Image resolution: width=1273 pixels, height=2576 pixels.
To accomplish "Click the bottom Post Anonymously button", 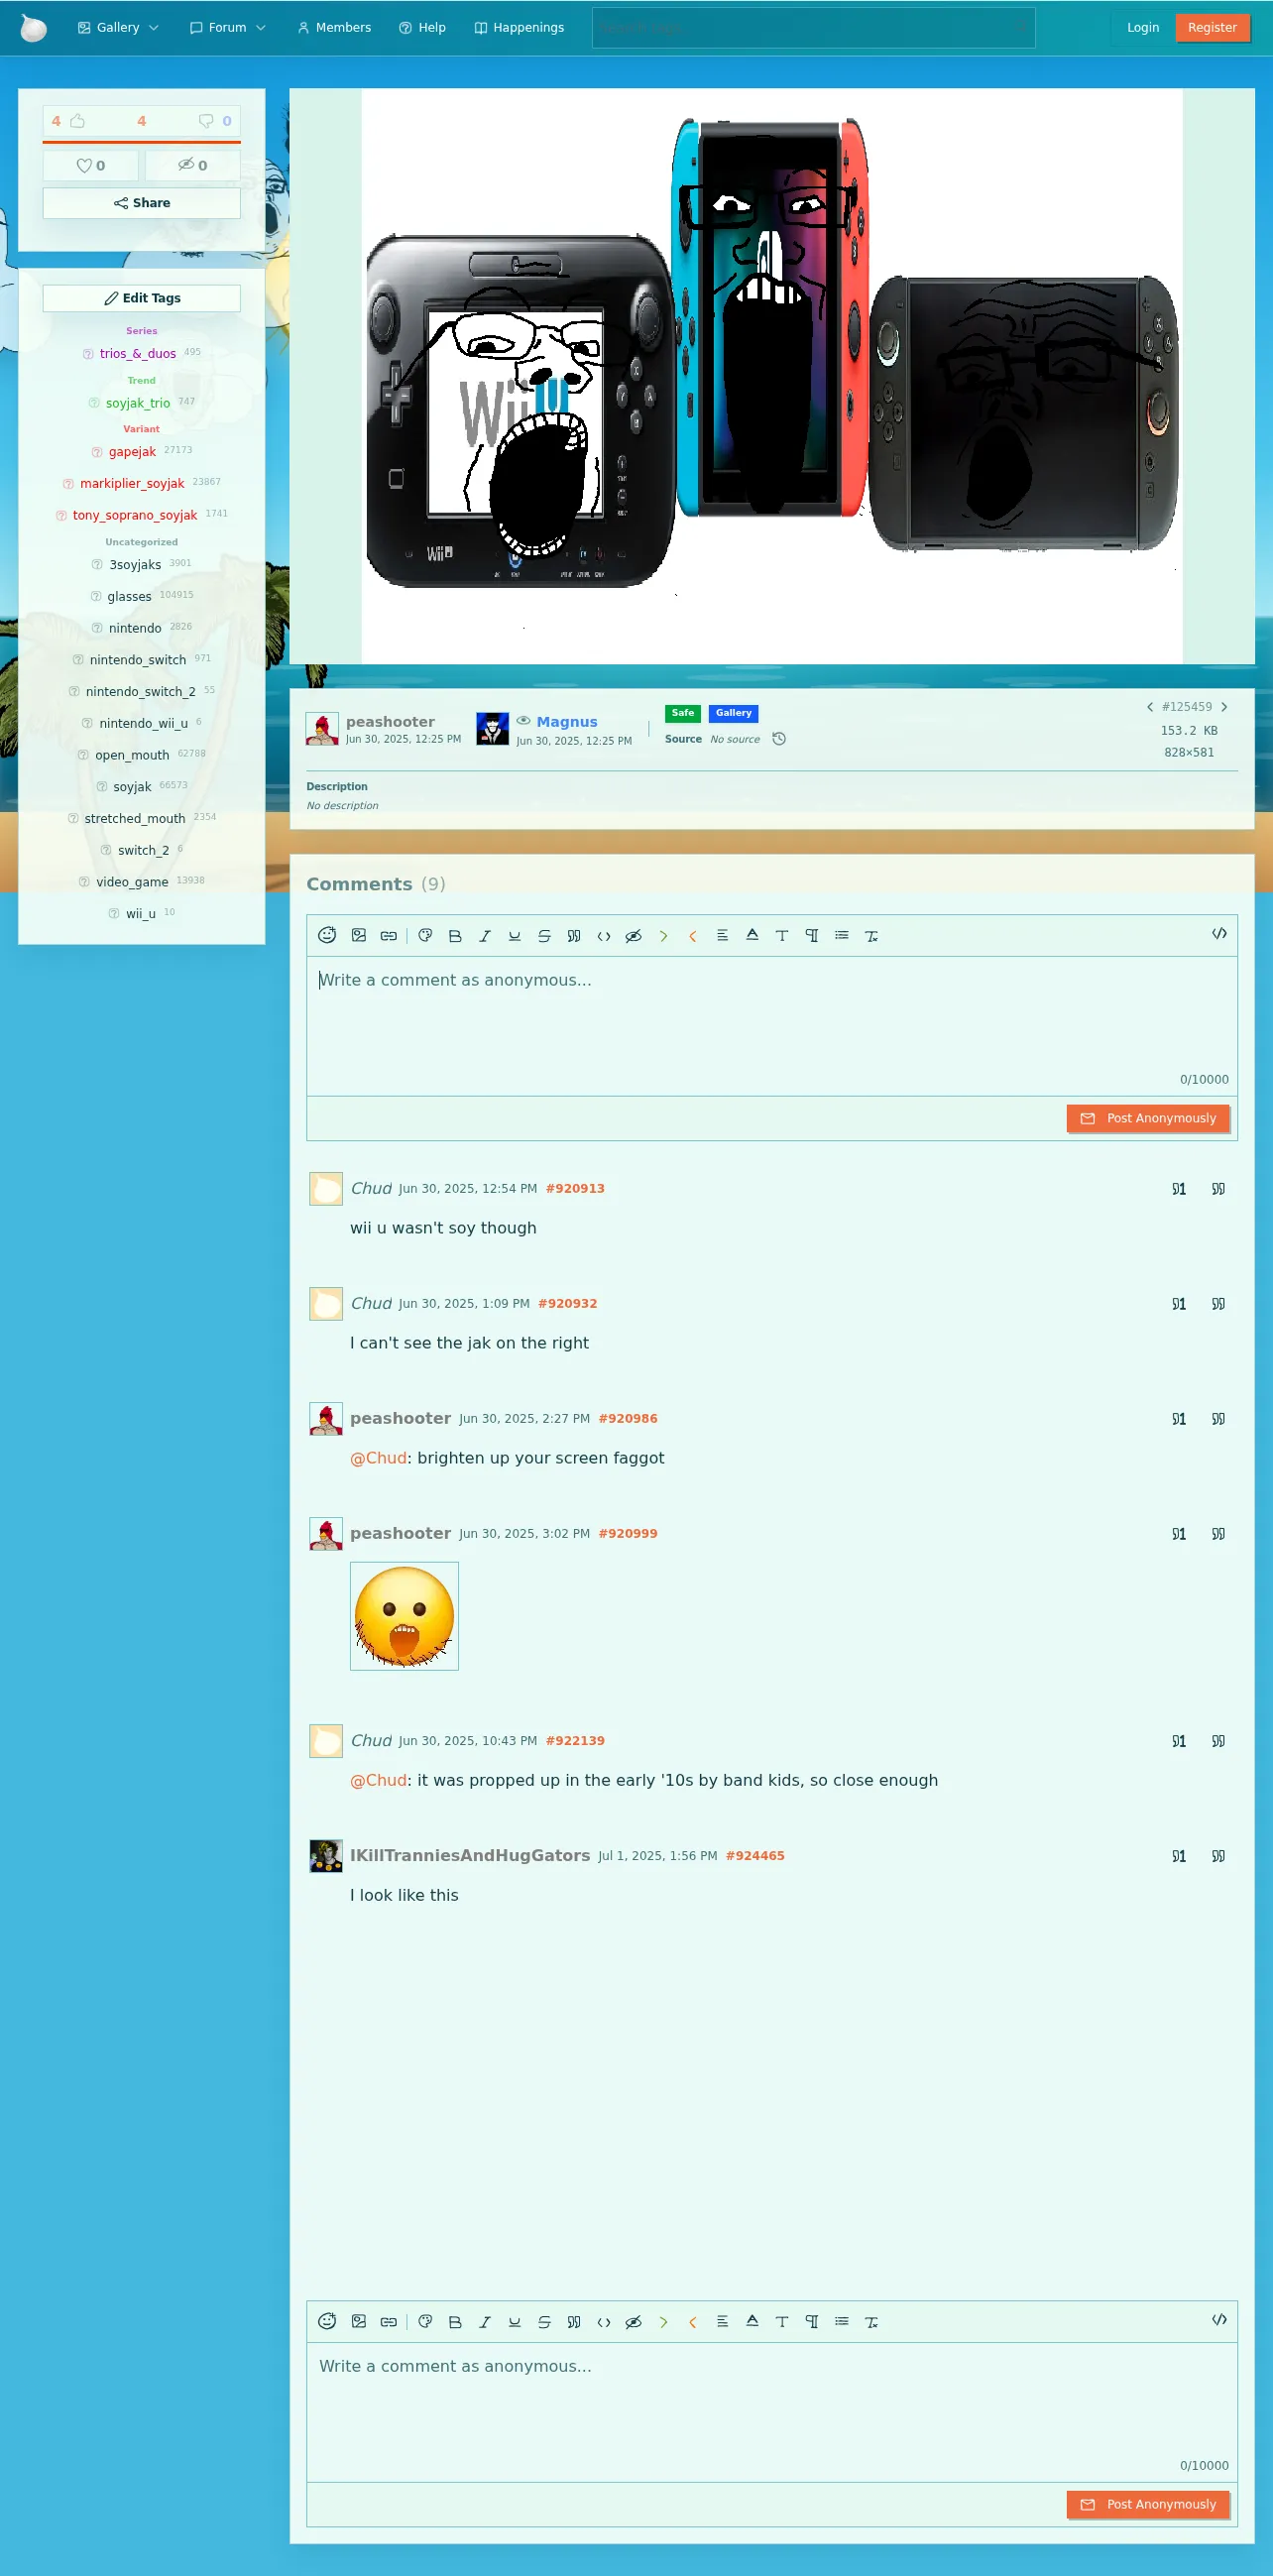I will pyautogui.click(x=1148, y=2504).
